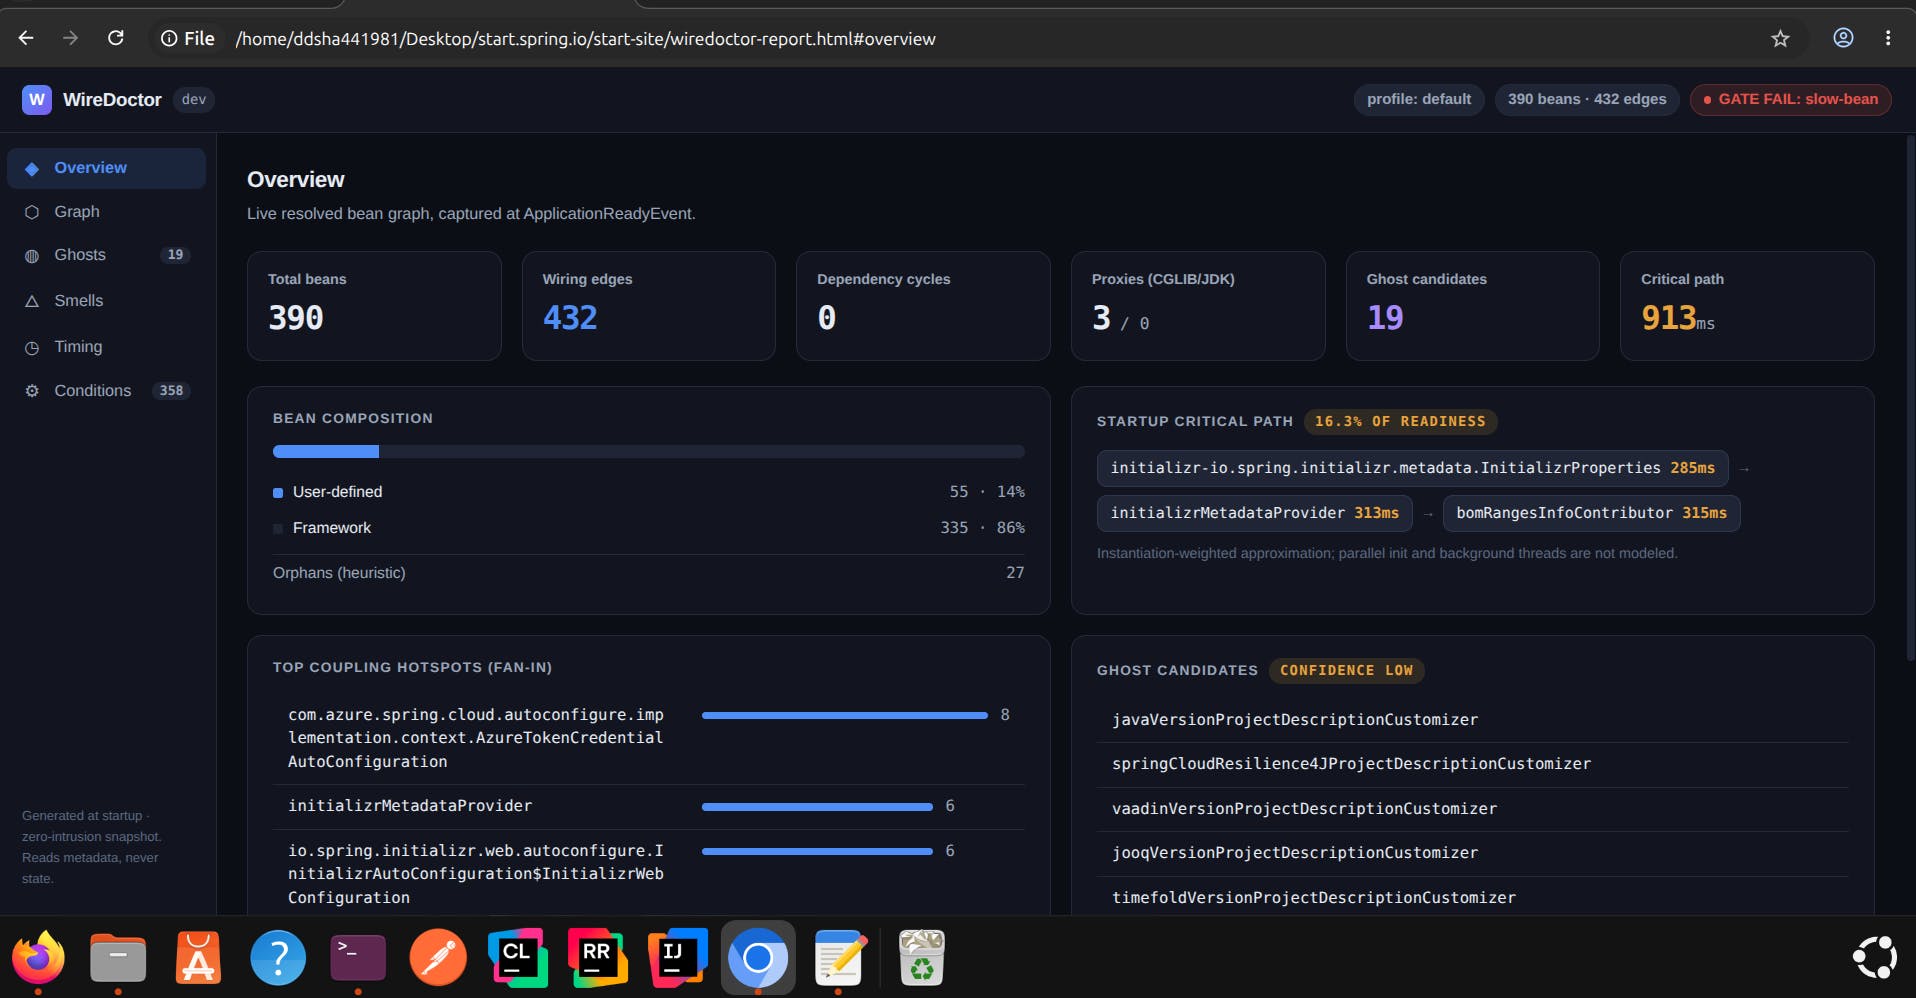1916x998 pixels.
Task: Open Postman from the dock
Action: 438,958
